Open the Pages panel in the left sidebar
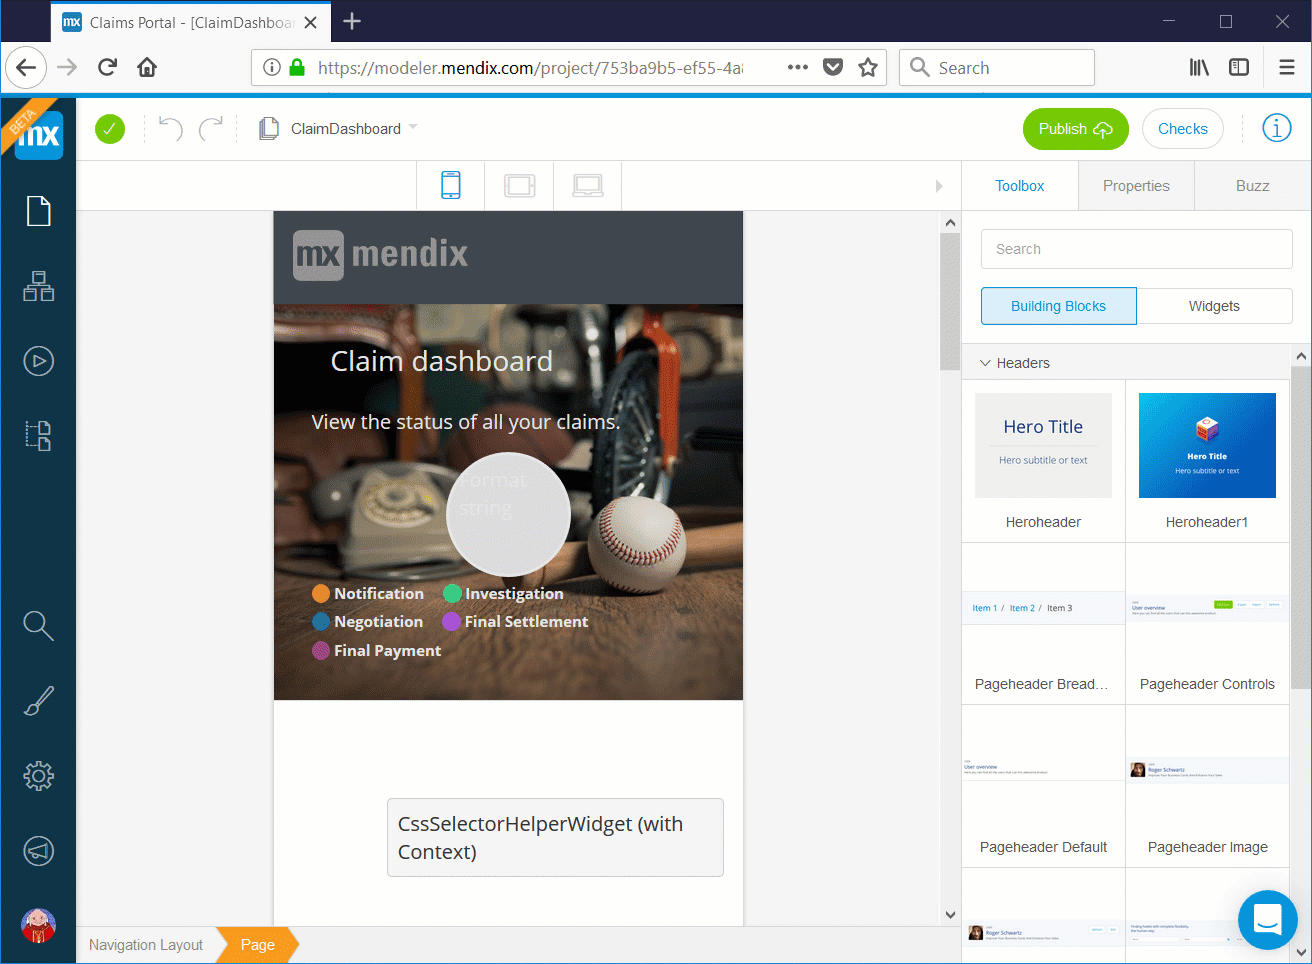Image resolution: width=1312 pixels, height=964 pixels. pos(38,211)
